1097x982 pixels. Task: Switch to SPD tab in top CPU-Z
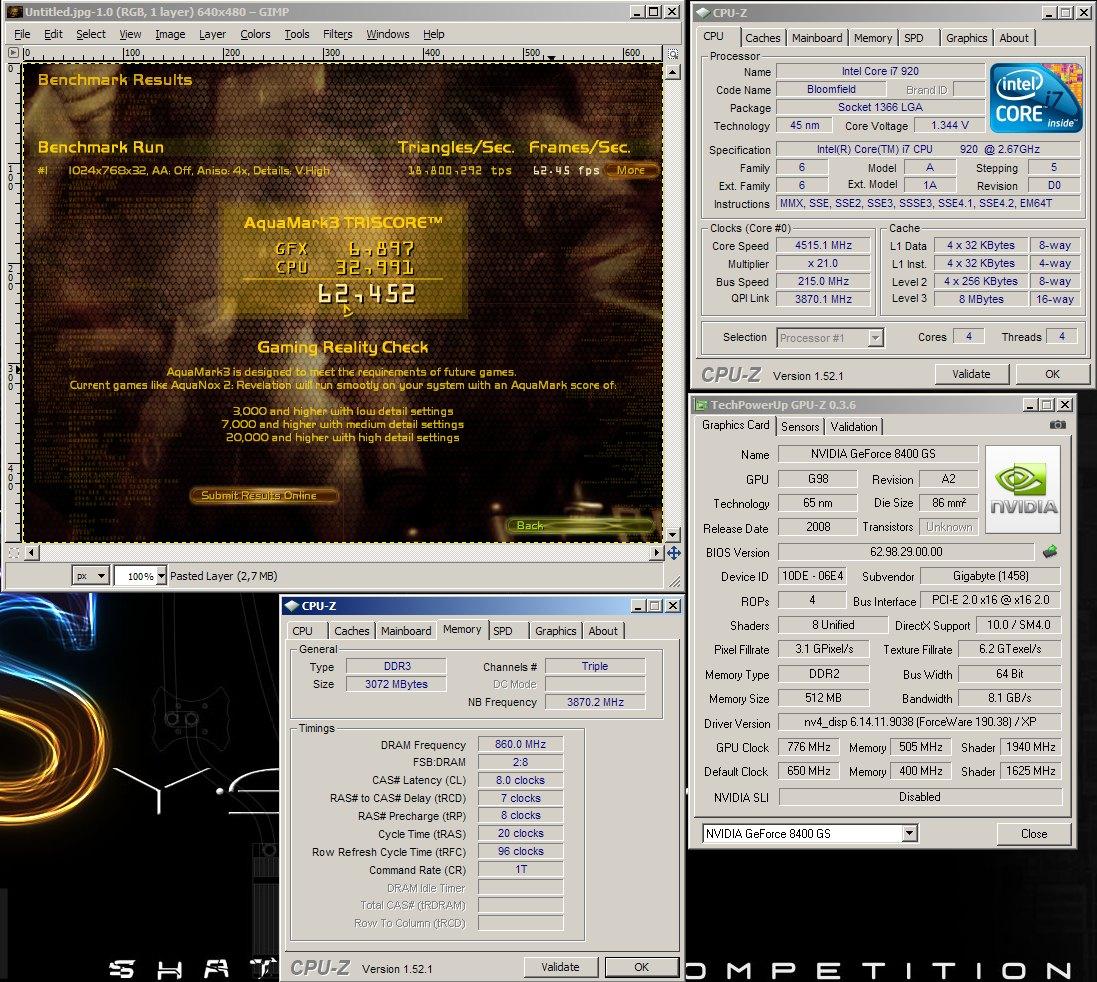coord(914,38)
